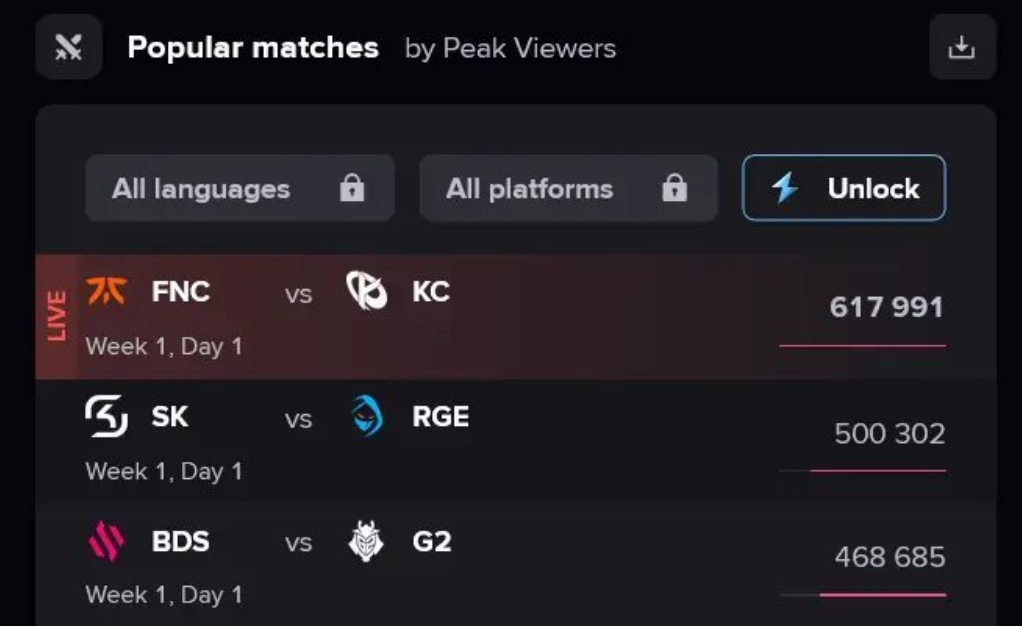The height and width of the screenshot is (626, 1022).
Task: Click the G2 Esports logo
Action: click(x=366, y=542)
